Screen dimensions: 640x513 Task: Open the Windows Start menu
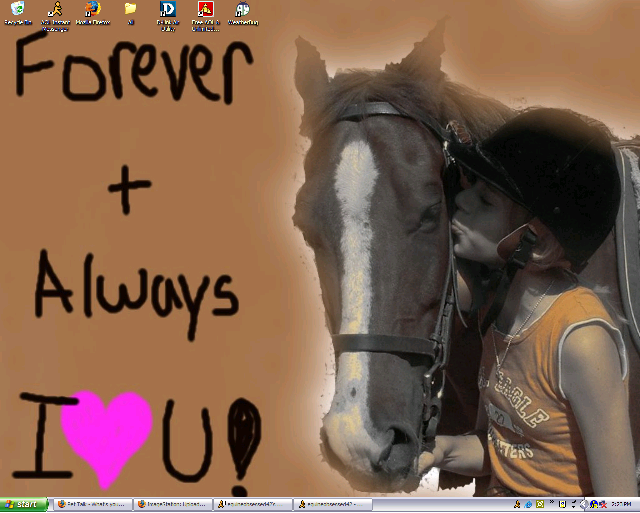point(24,504)
